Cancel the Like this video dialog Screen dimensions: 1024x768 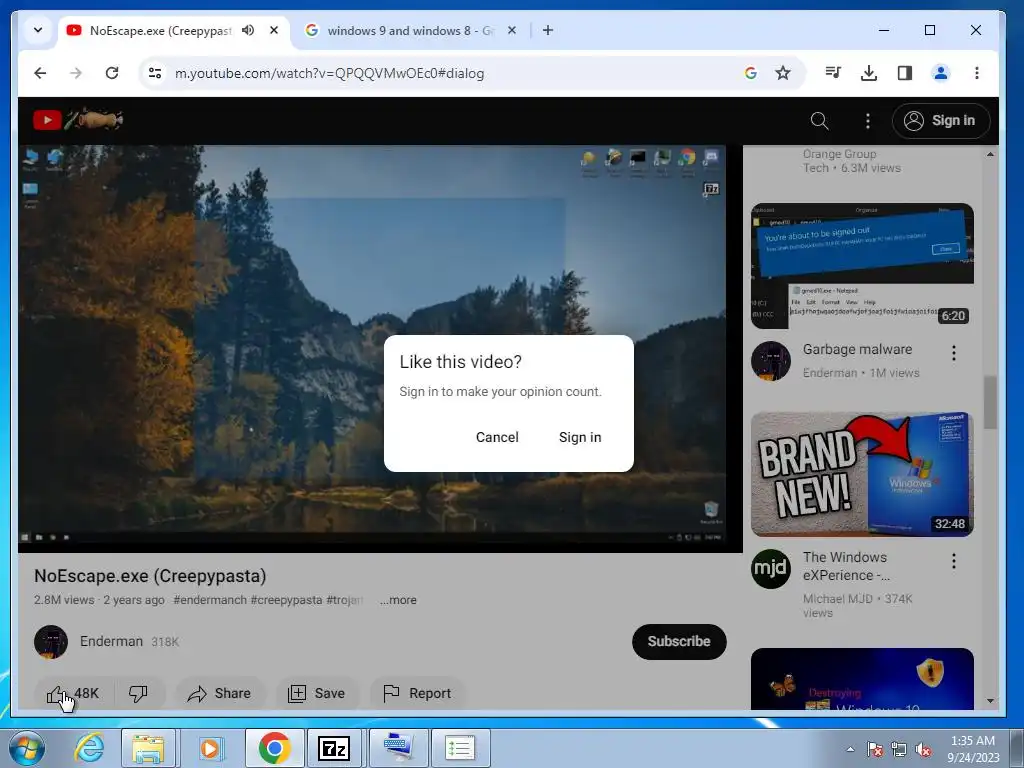pyautogui.click(x=497, y=438)
